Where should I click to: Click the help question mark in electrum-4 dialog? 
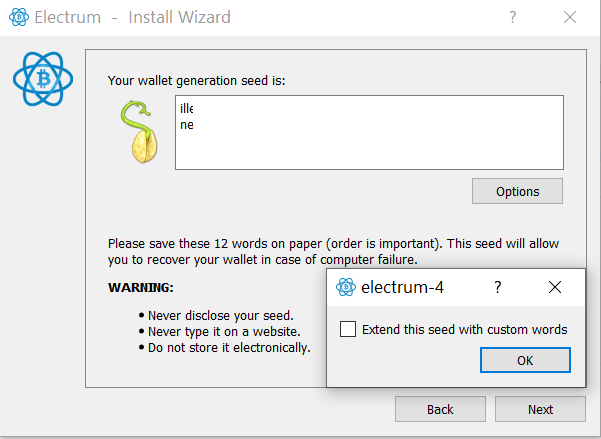tap(498, 287)
